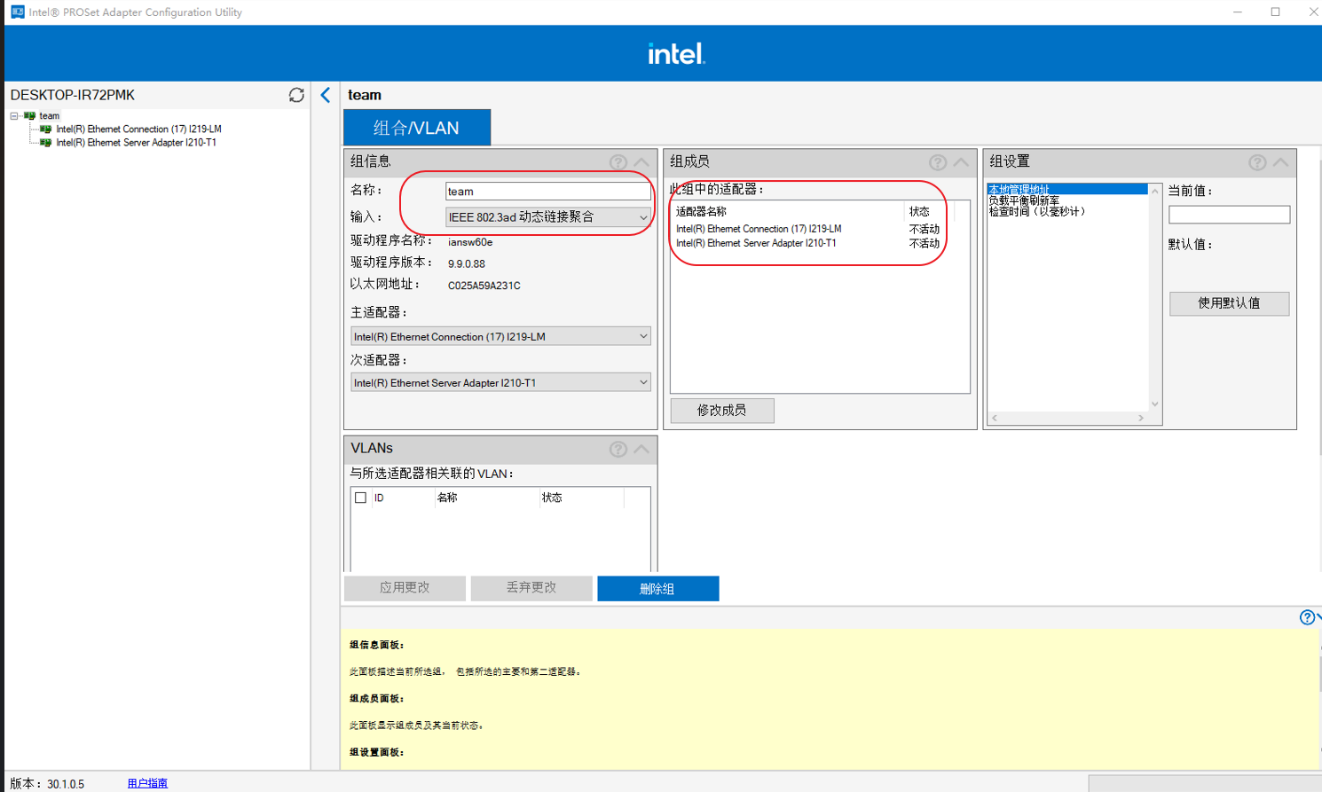The height and width of the screenshot is (792, 1322).
Task: Open the 主适配器 dropdown
Action: tap(501, 337)
